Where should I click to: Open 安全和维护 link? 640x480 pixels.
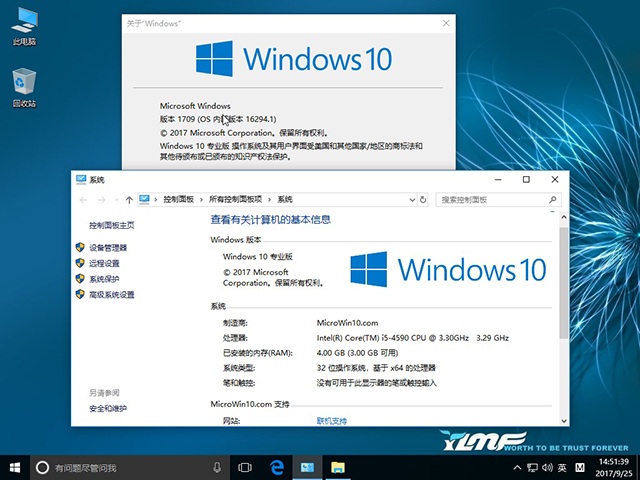(108, 409)
